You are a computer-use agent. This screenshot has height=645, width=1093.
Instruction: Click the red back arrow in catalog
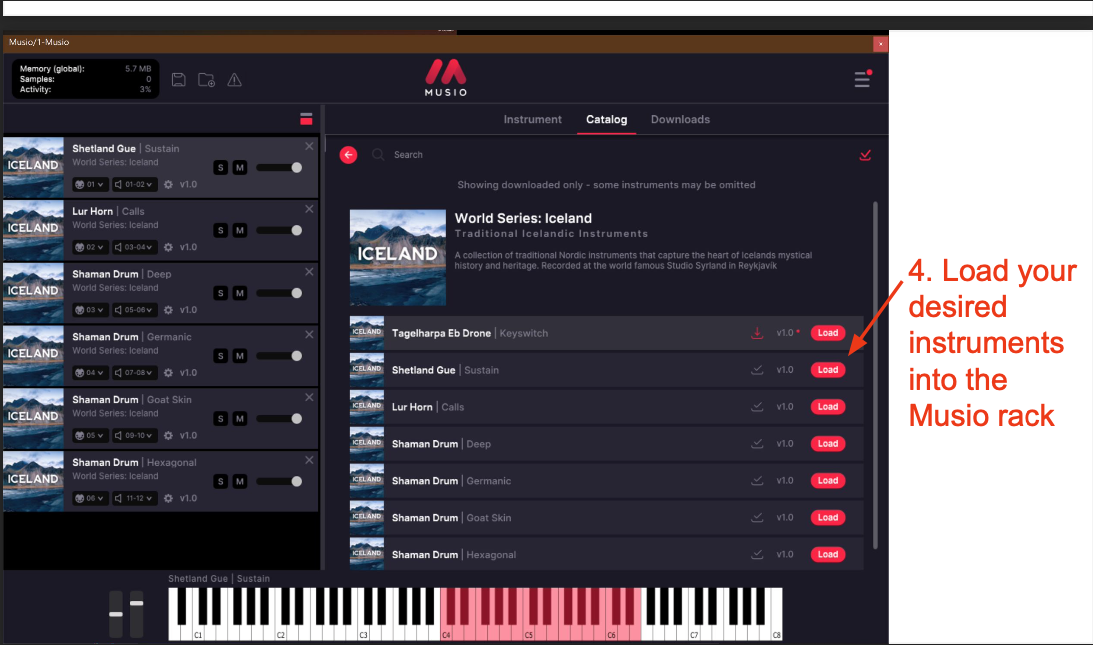349,155
